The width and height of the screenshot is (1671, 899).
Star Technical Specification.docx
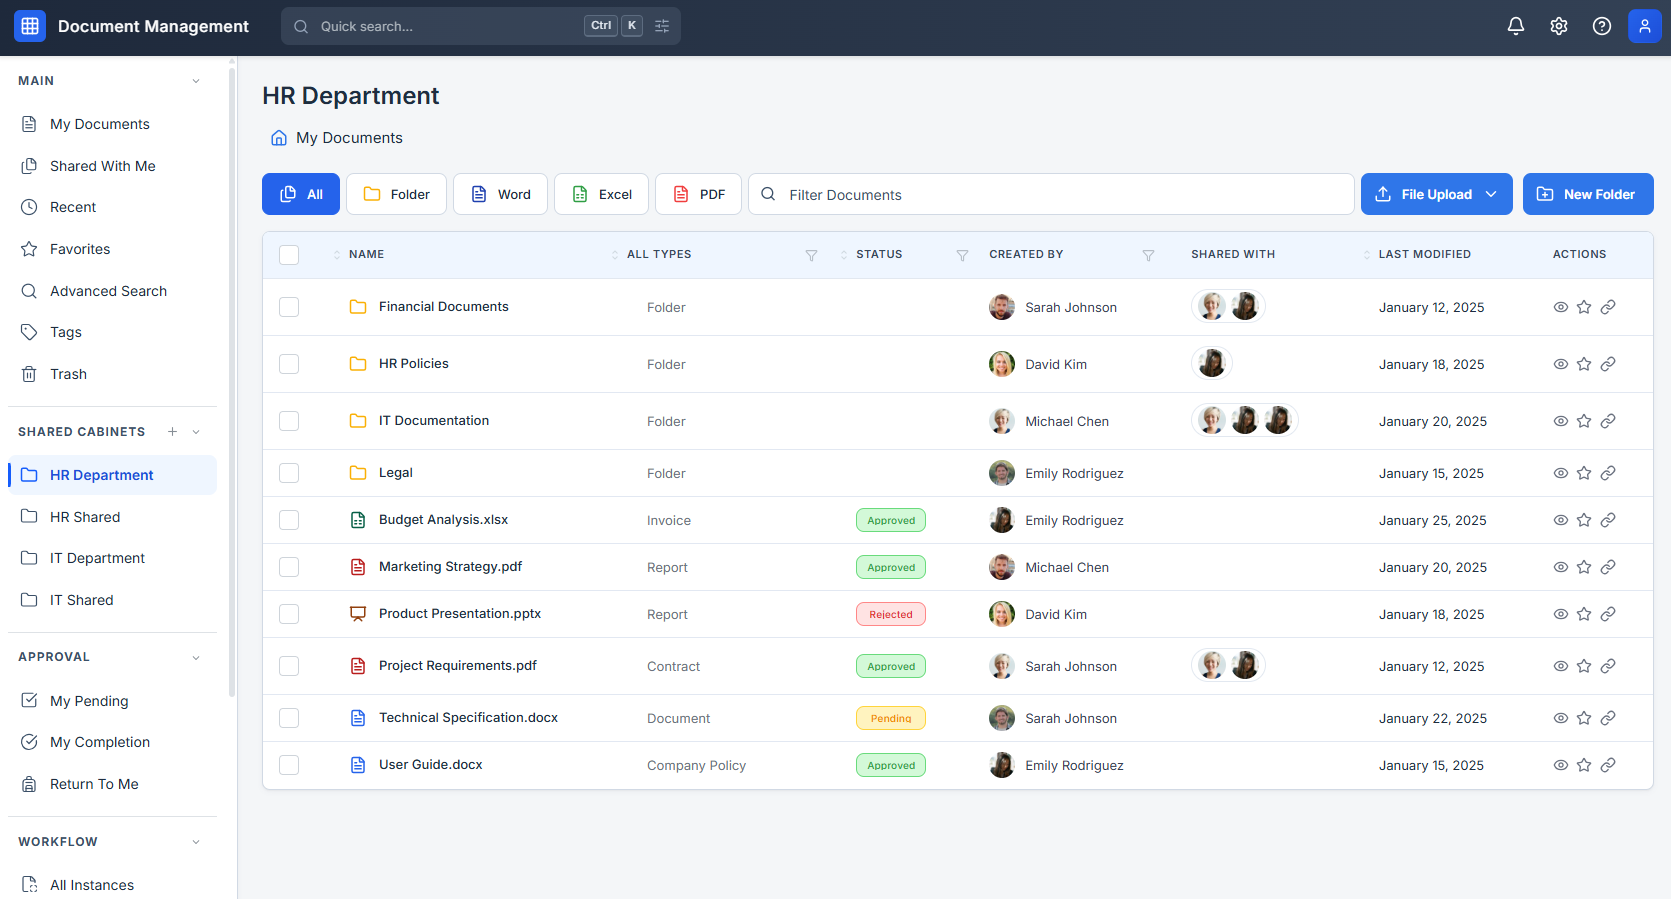coord(1584,718)
